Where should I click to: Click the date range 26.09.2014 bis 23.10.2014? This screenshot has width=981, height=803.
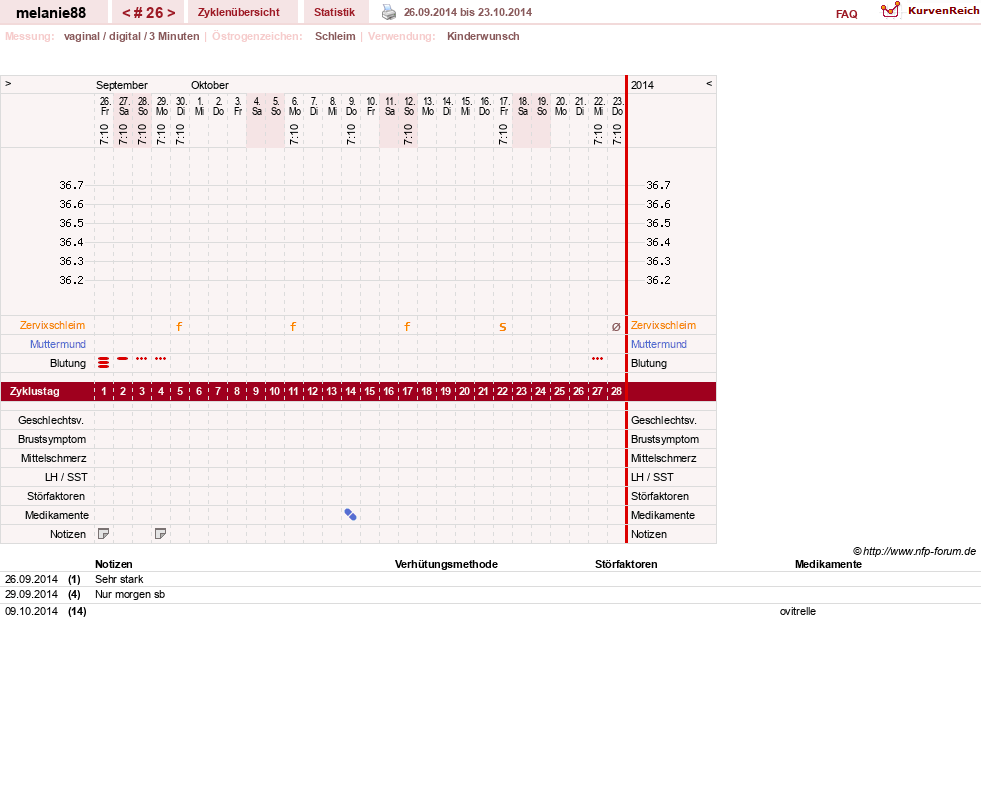point(468,12)
